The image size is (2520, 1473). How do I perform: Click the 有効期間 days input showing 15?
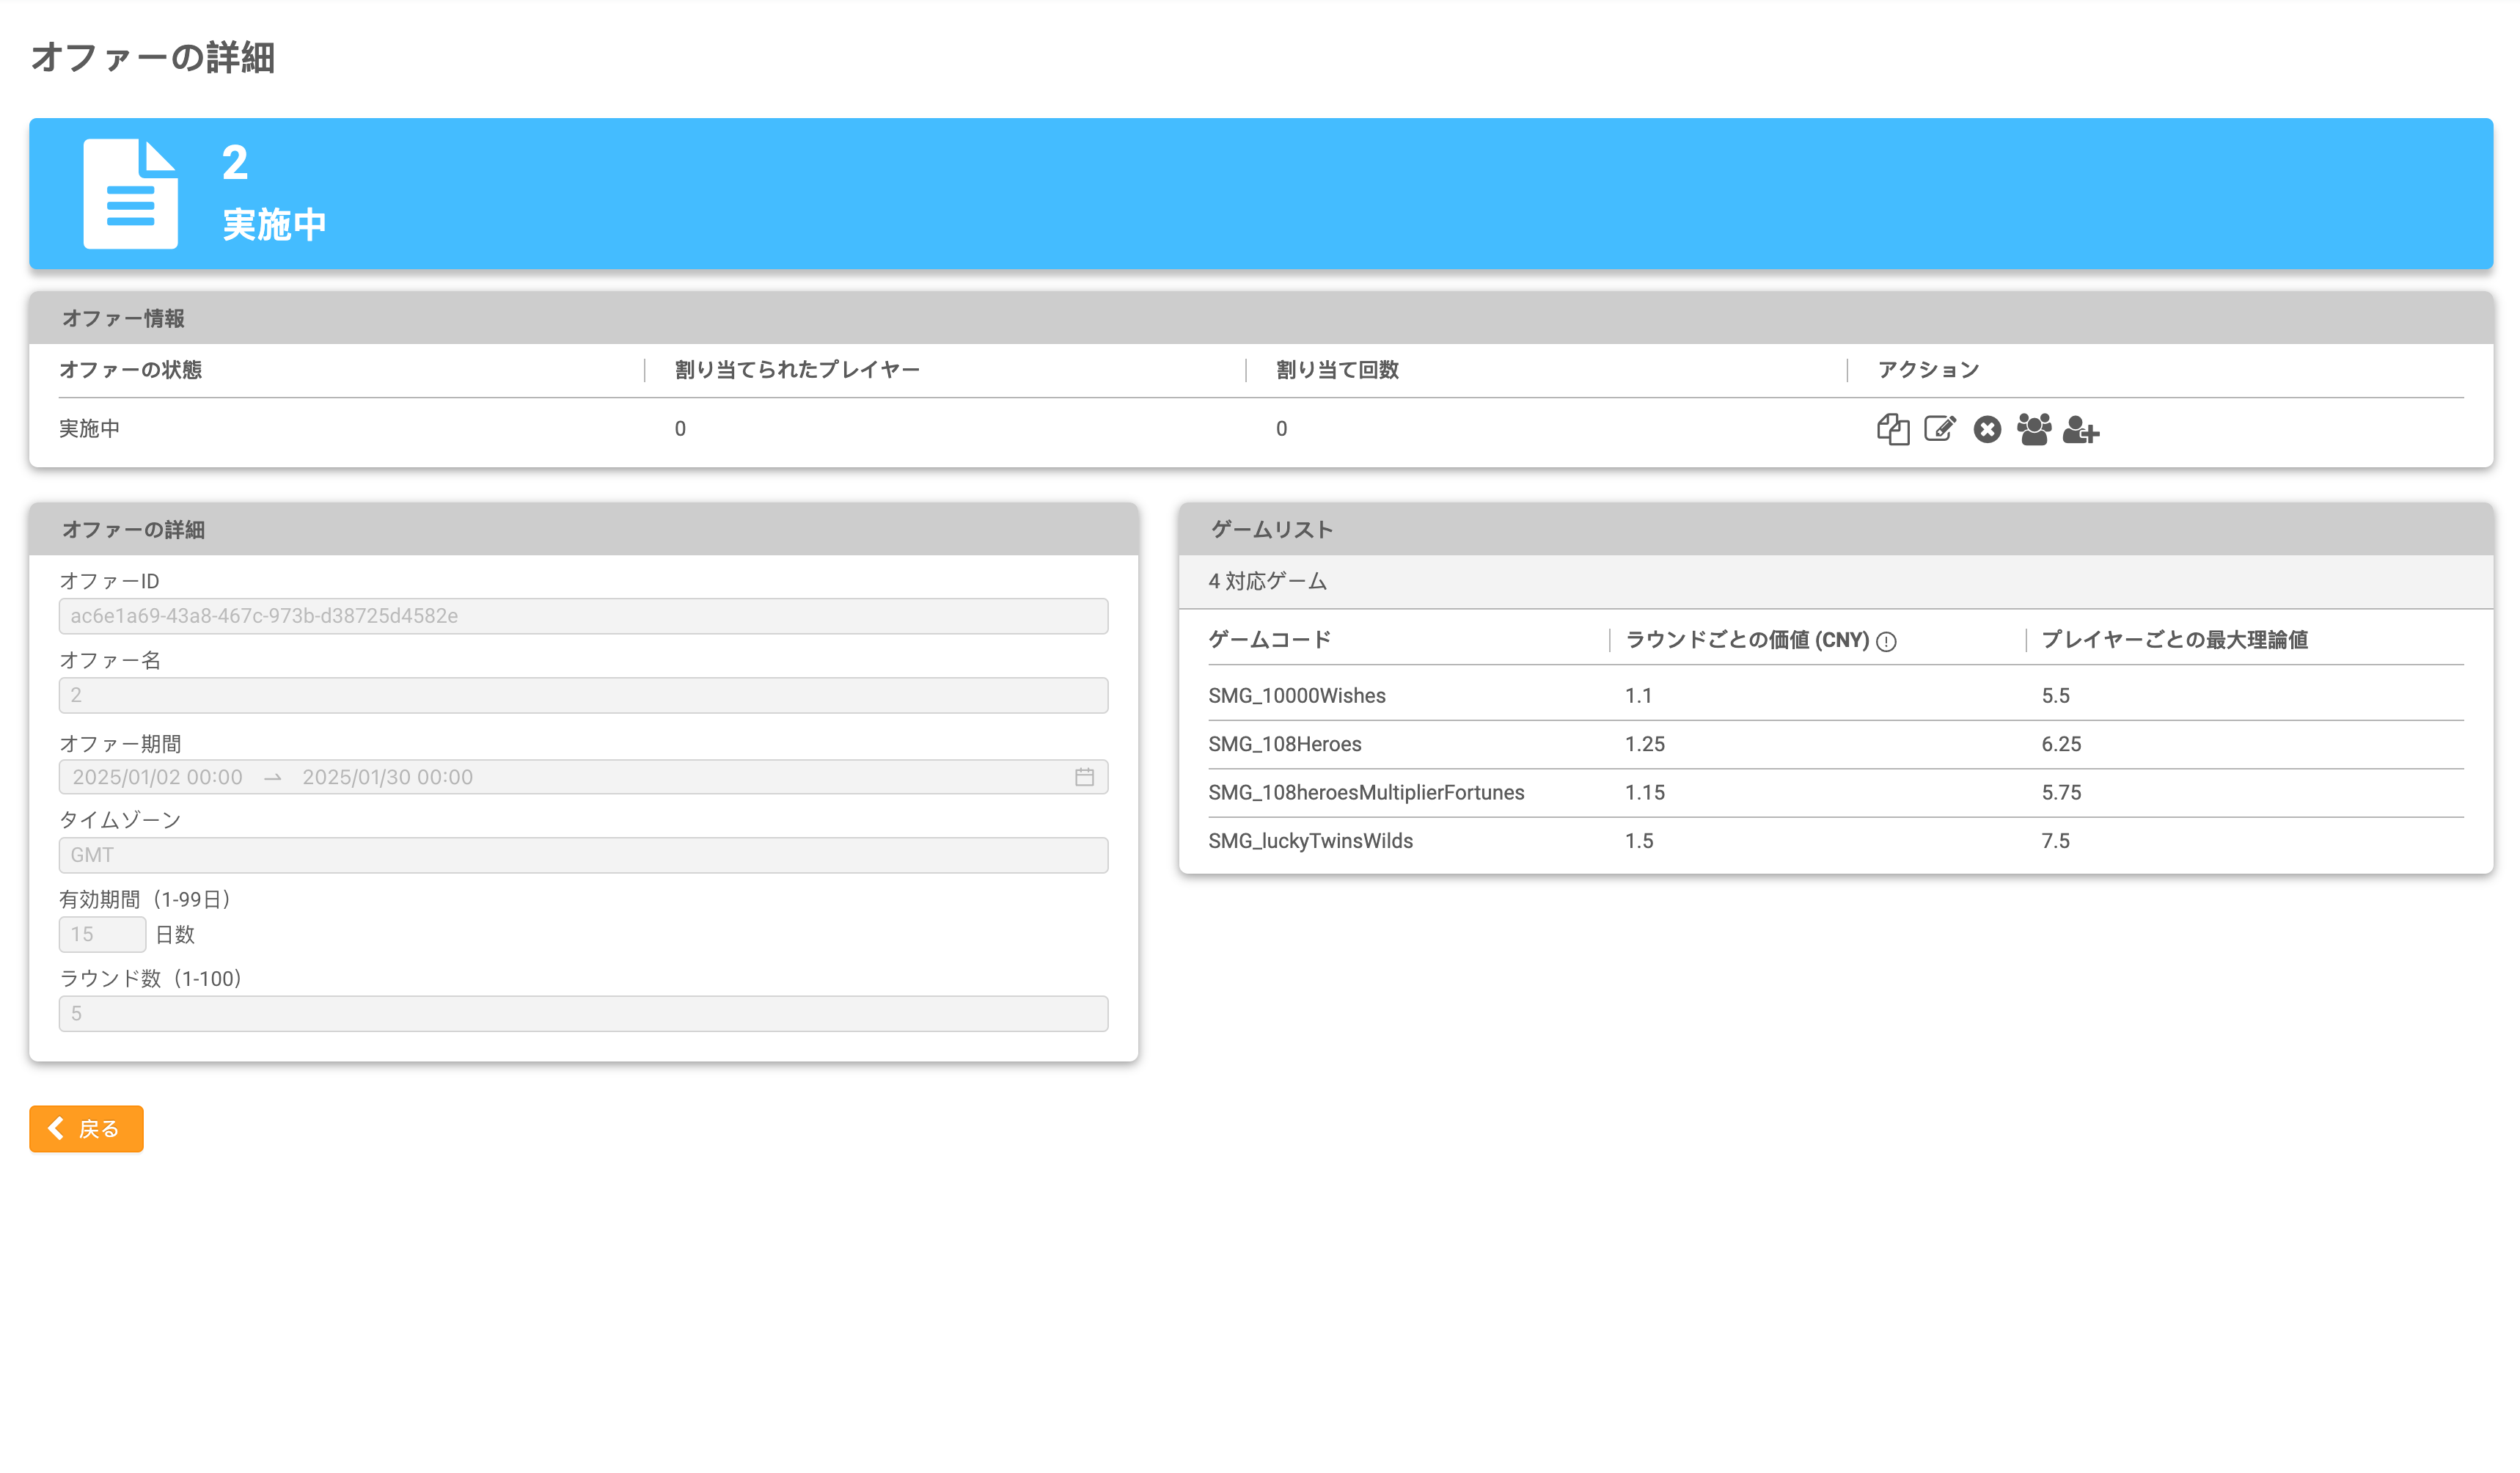[101, 934]
